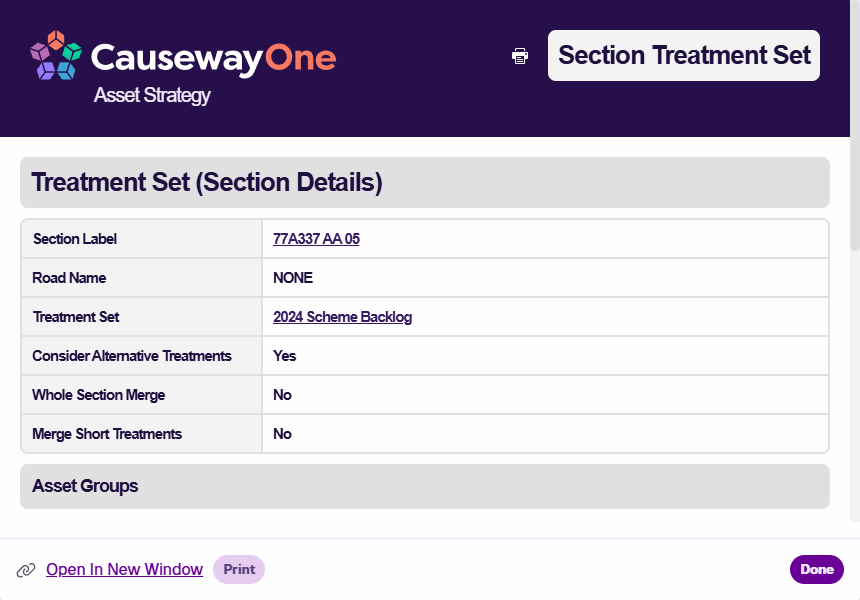Click the CausewayOne logo cubes icon
This screenshot has height=600, width=860.
click(56, 55)
